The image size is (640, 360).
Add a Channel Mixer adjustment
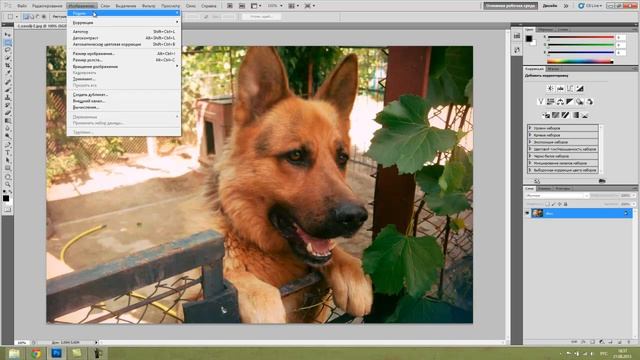[589, 102]
